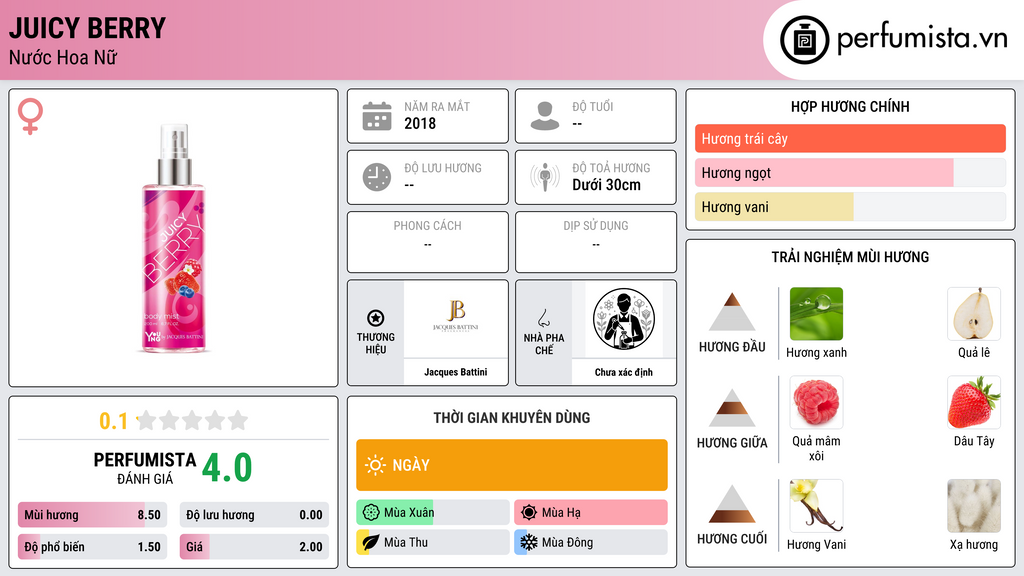Screen dimensions: 1024x576
Task: Click the snowflake icon for Mùa Đông
Action: [529, 542]
